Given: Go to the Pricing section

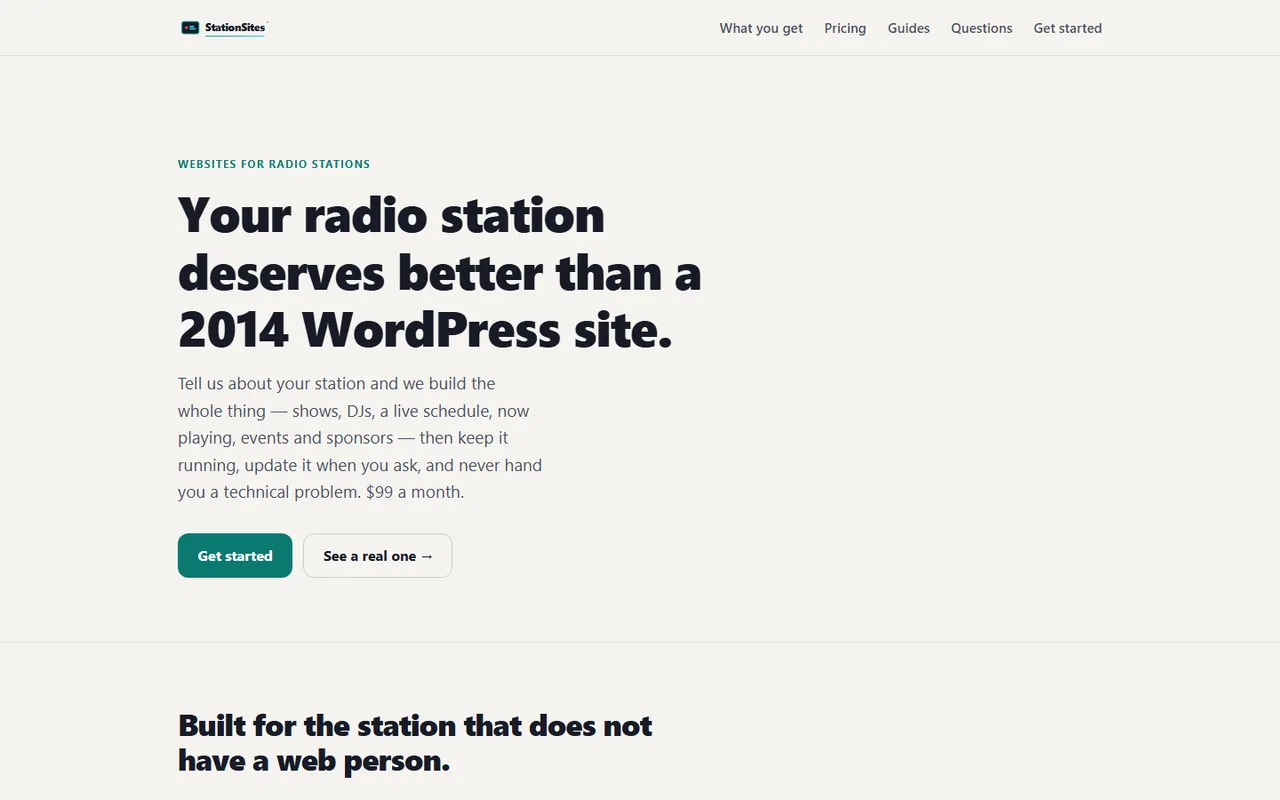Looking at the screenshot, I should coord(845,28).
